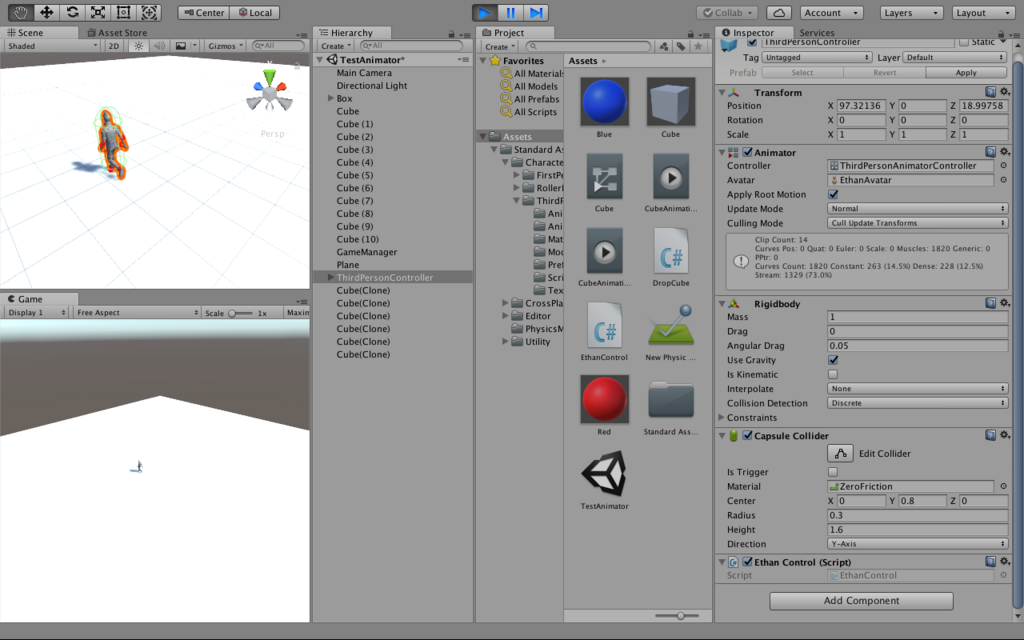Open the Account menu
1024x640 pixels.
pos(830,12)
